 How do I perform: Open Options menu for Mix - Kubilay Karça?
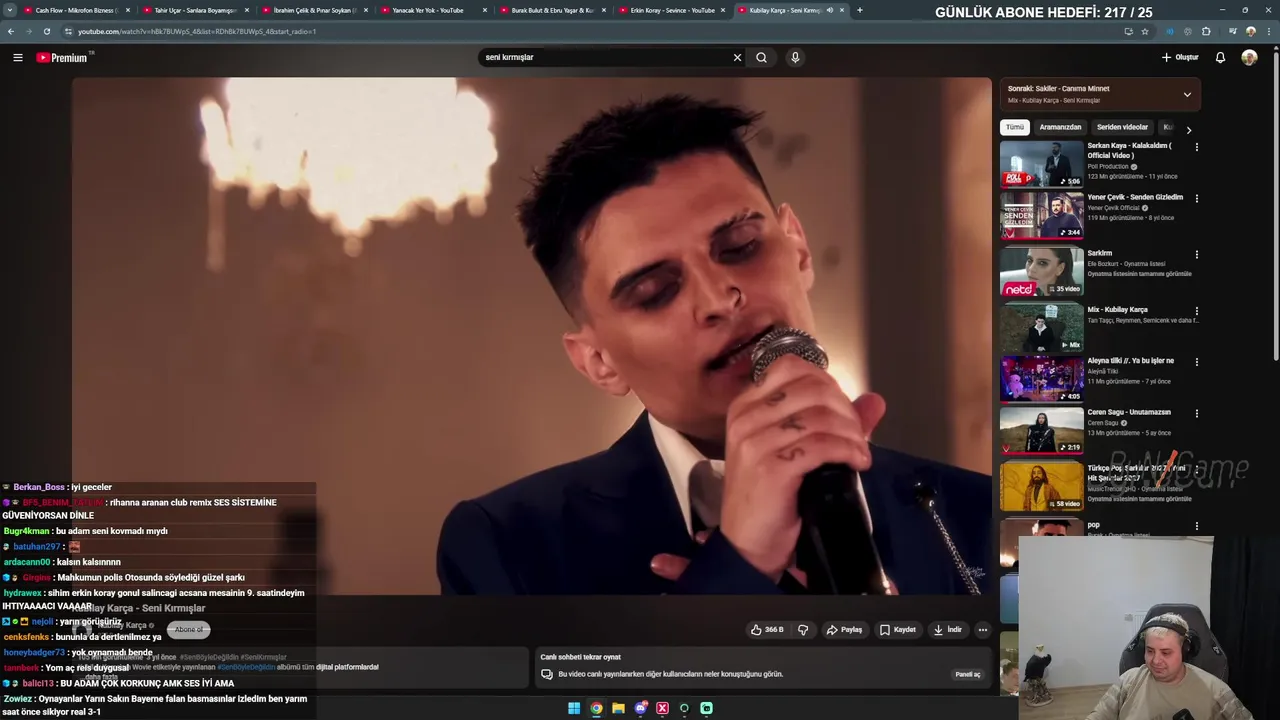click(x=1196, y=311)
